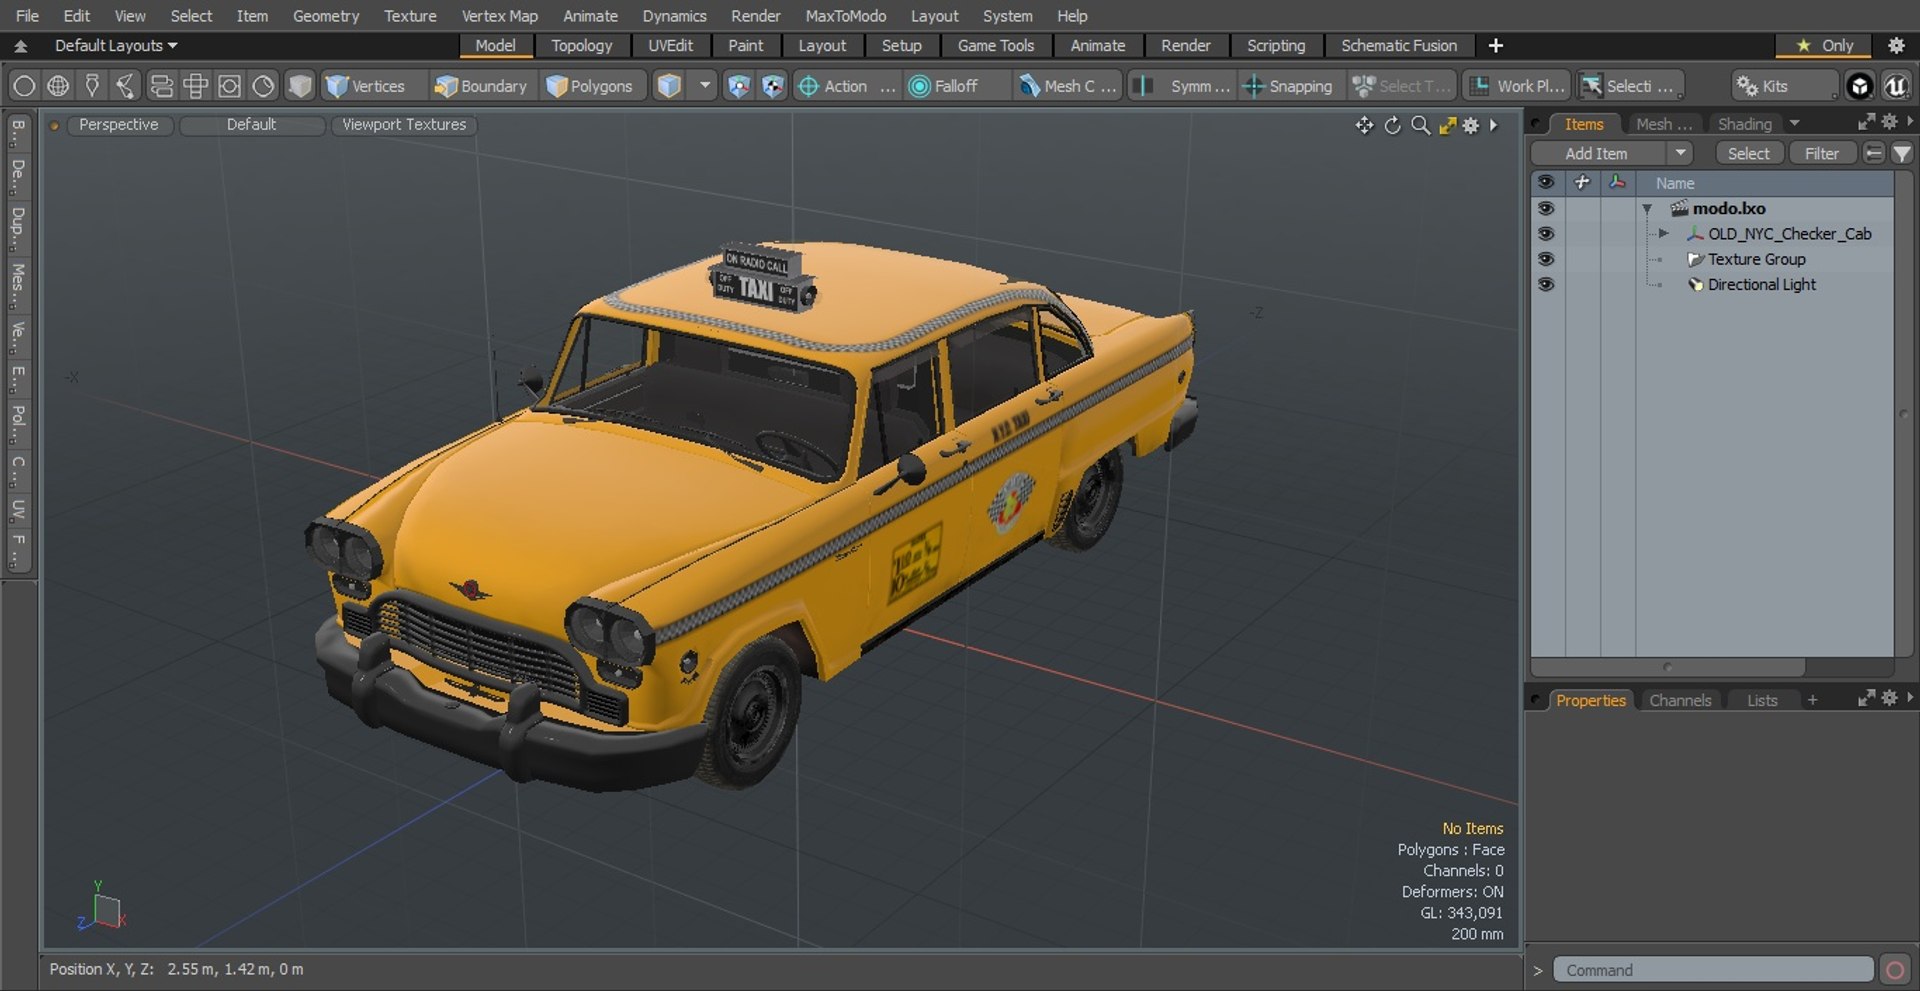The image size is (1920, 991).
Task: Open Items panel gear settings
Action: pyautogui.click(x=1889, y=121)
